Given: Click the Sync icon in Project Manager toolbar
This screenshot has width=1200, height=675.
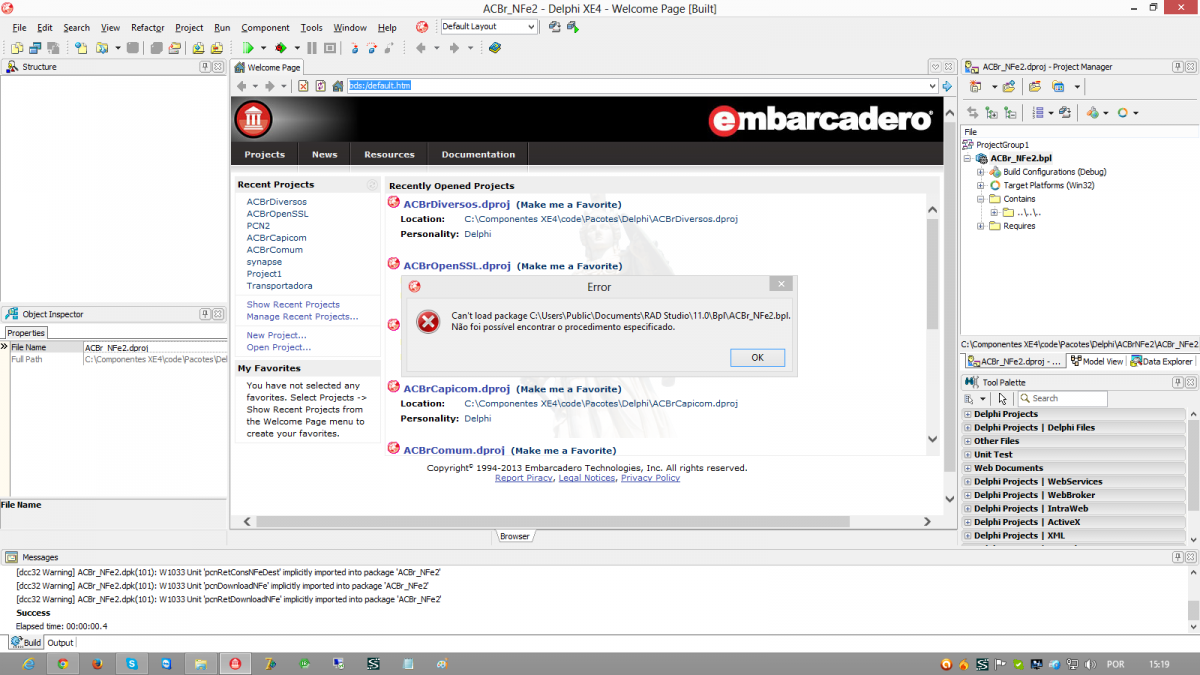Looking at the screenshot, I should point(973,113).
